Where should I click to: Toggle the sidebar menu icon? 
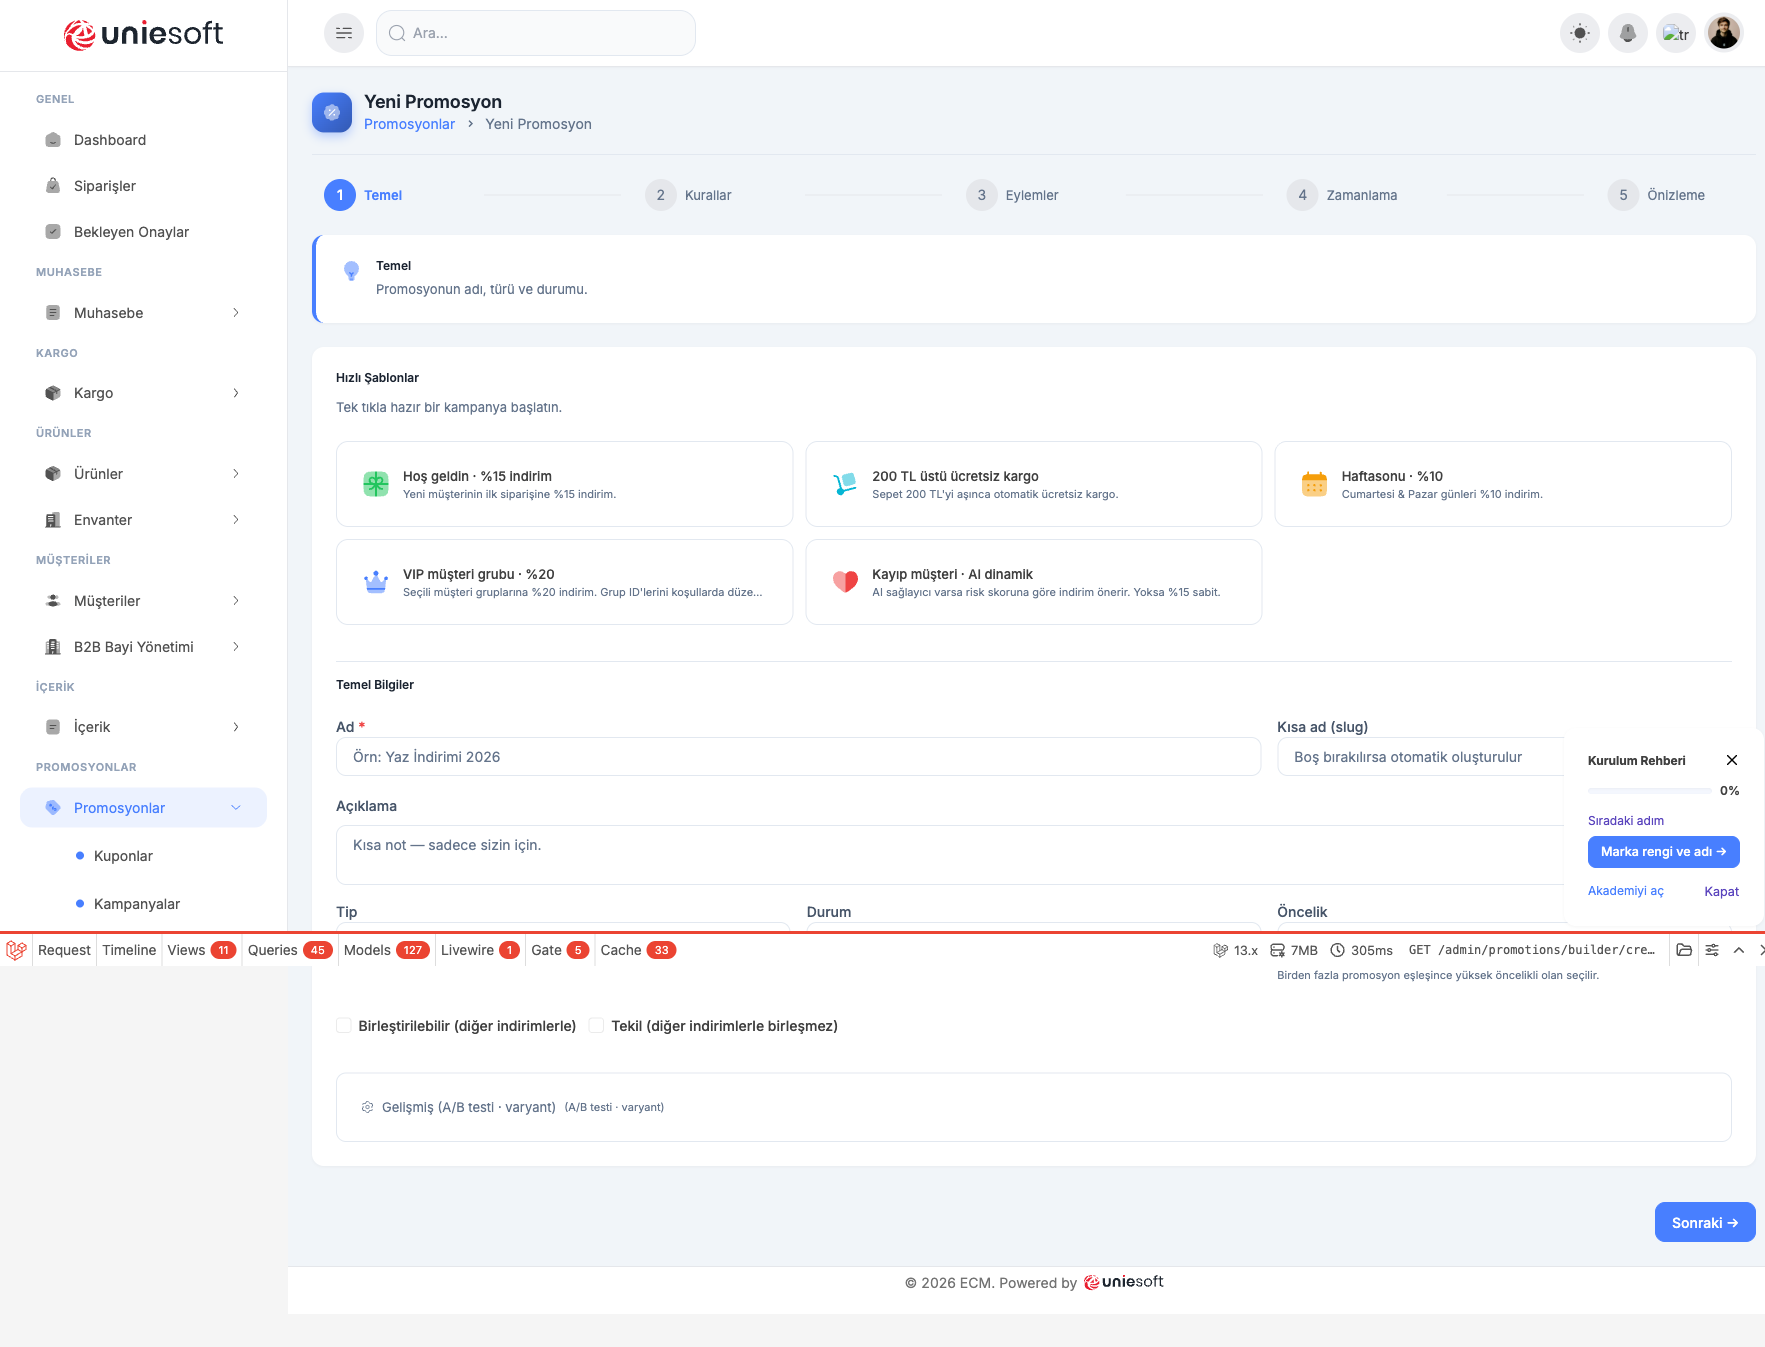click(344, 33)
